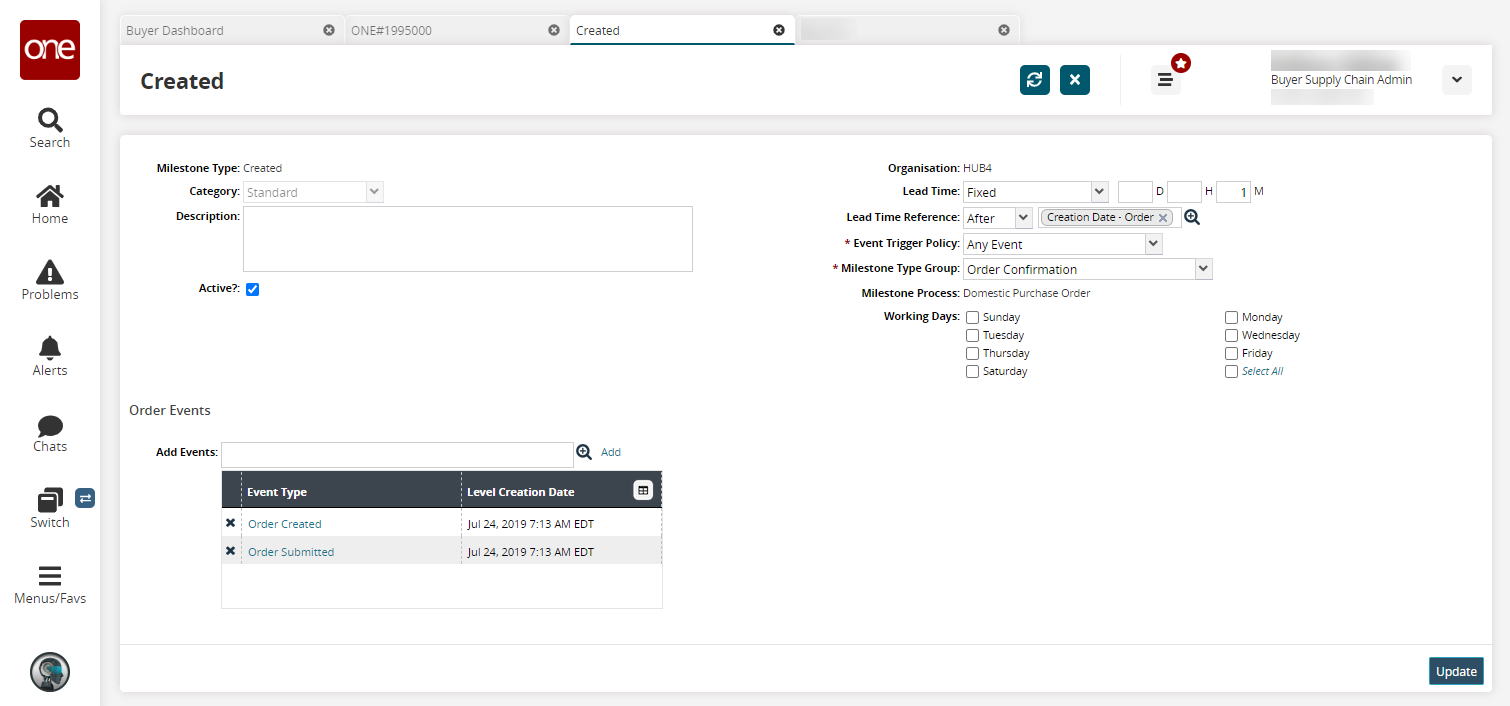
Task: Open Alerts bell icon
Action: tap(49, 347)
